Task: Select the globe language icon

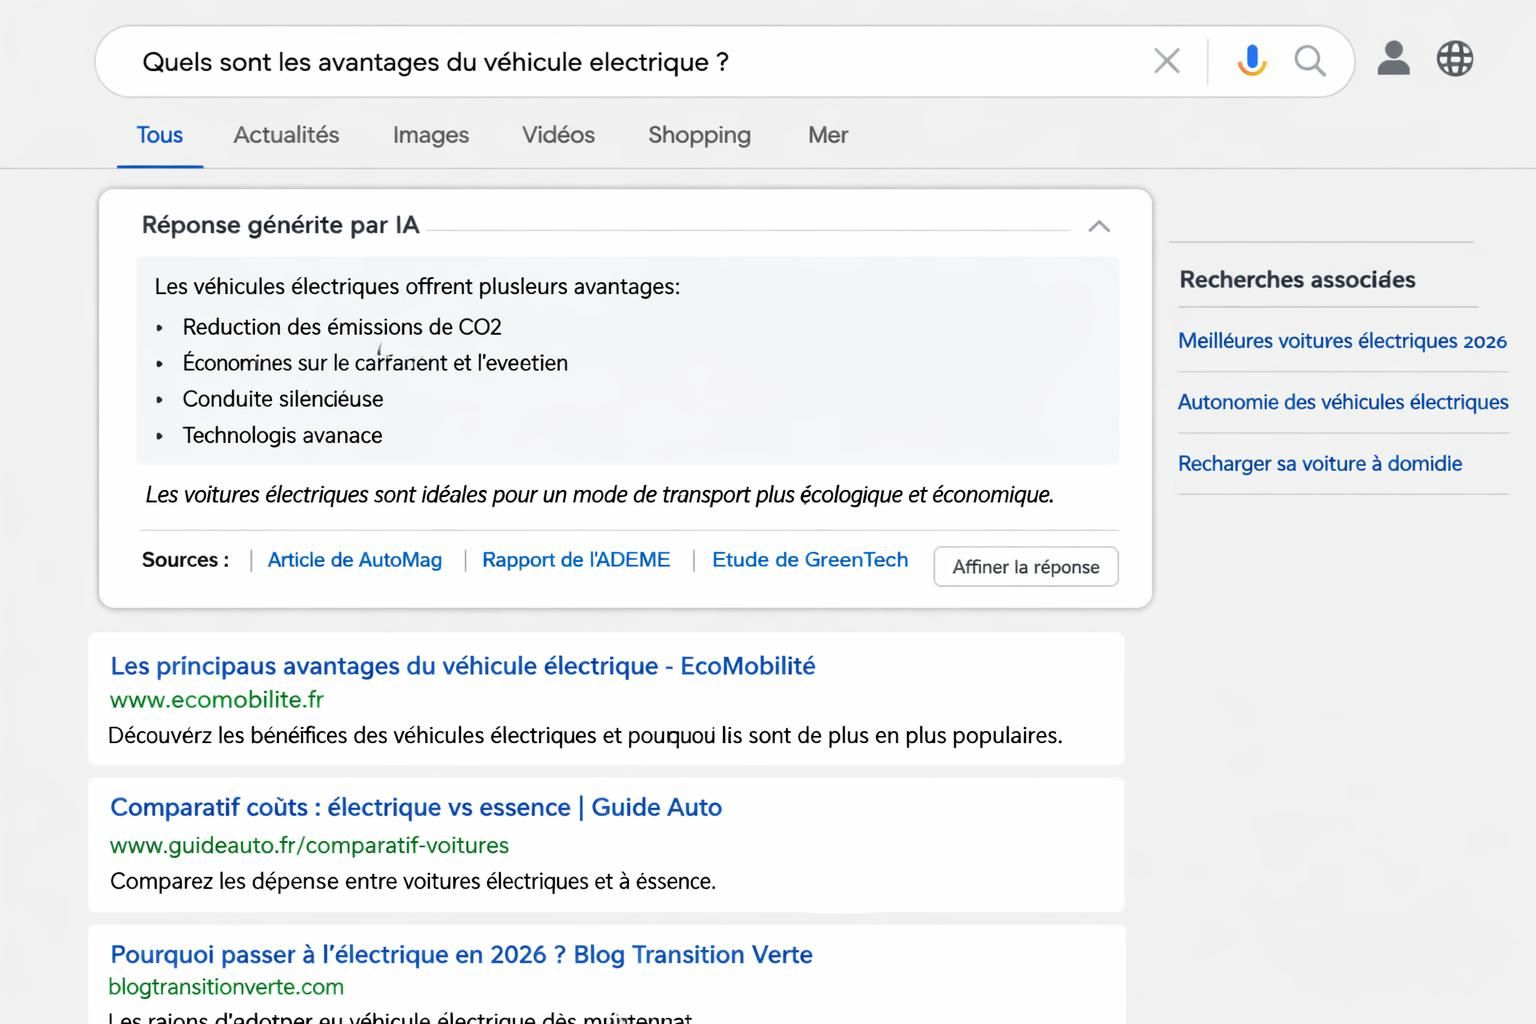Action: (1455, 58)
